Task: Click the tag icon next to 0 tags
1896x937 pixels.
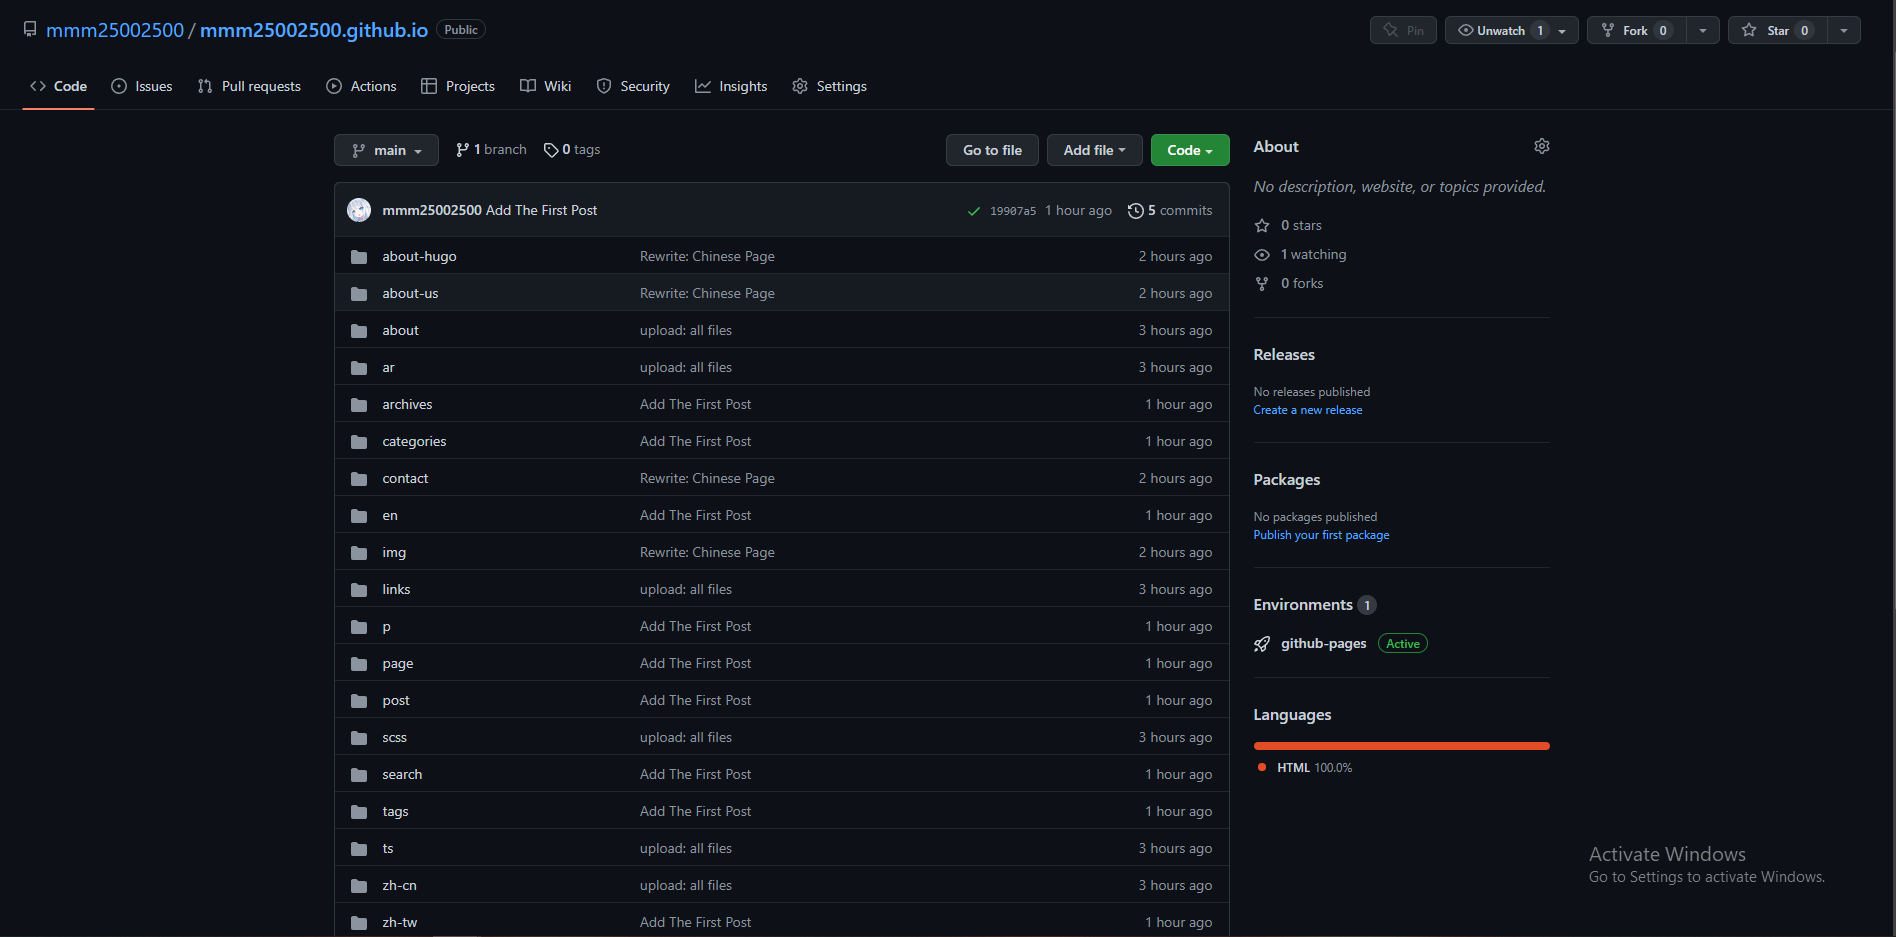Action: (551, 150)
